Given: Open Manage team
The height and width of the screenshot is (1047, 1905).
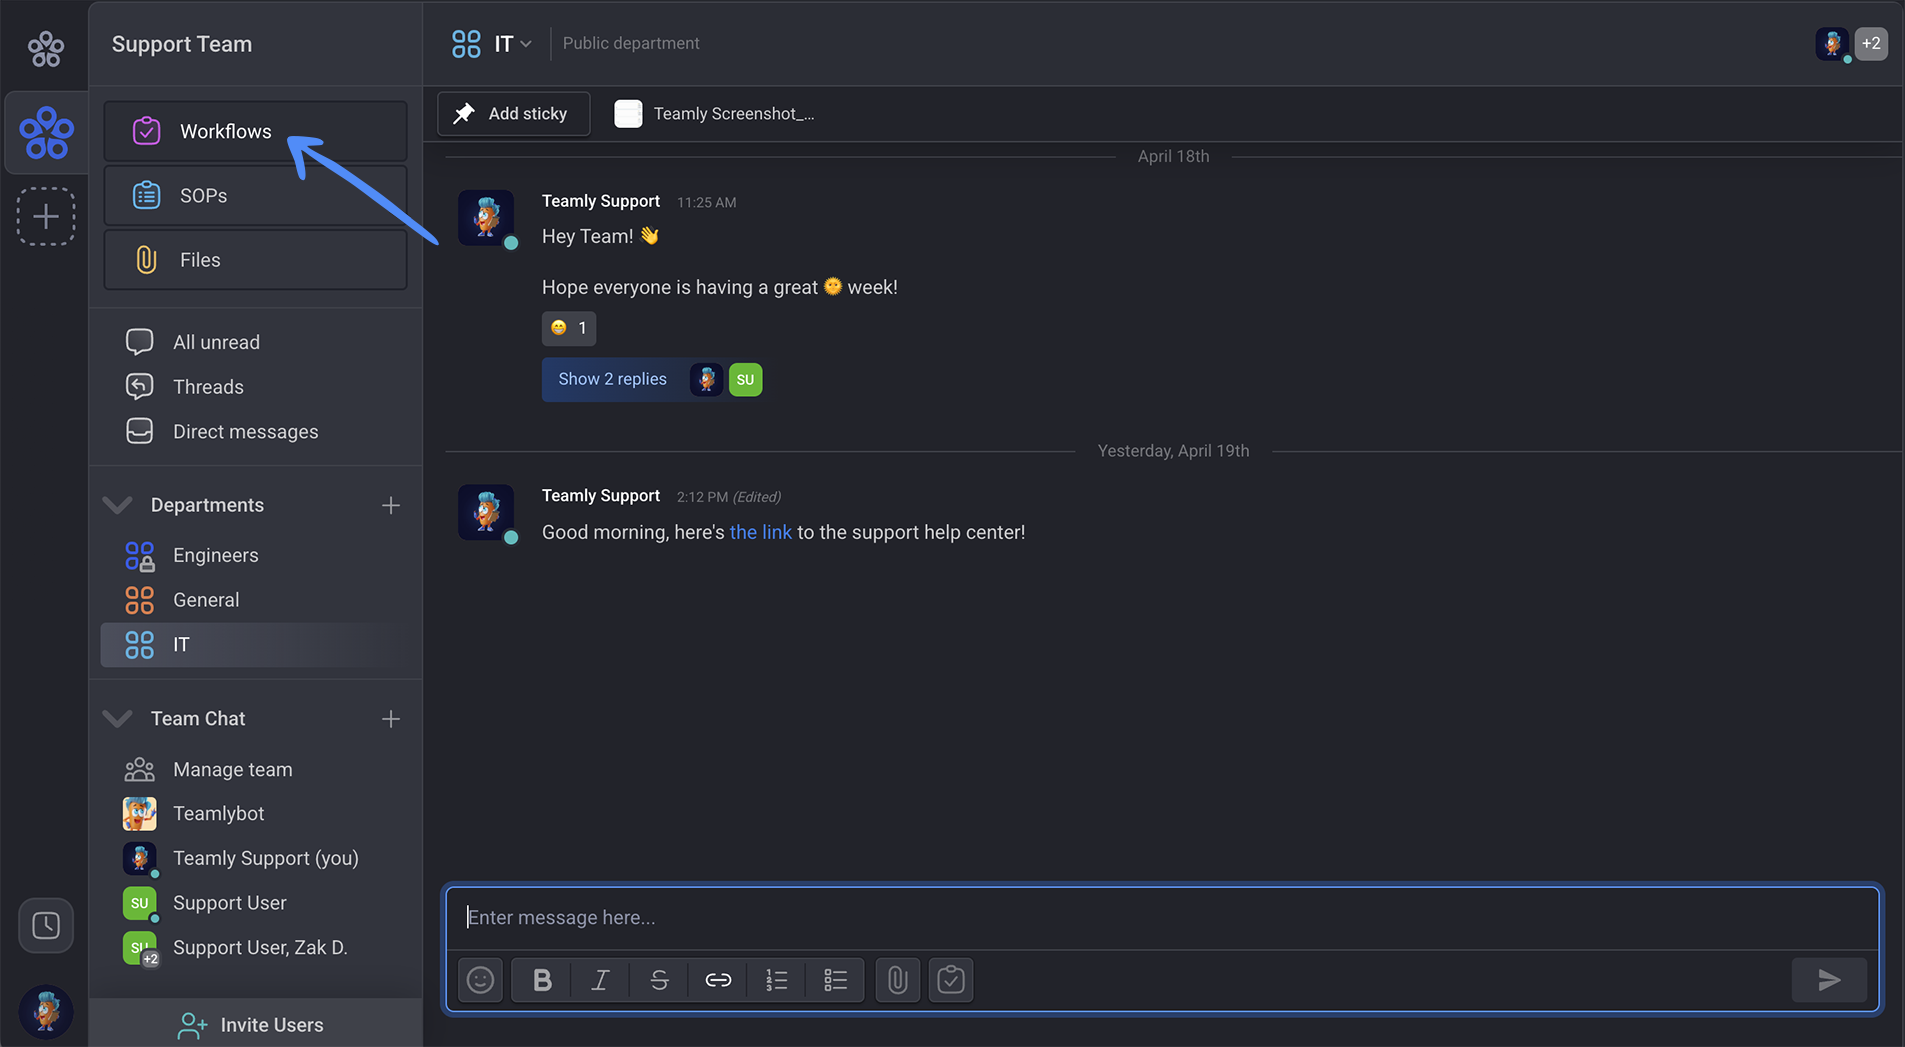Looking at the screenshot, I should 232,770.
